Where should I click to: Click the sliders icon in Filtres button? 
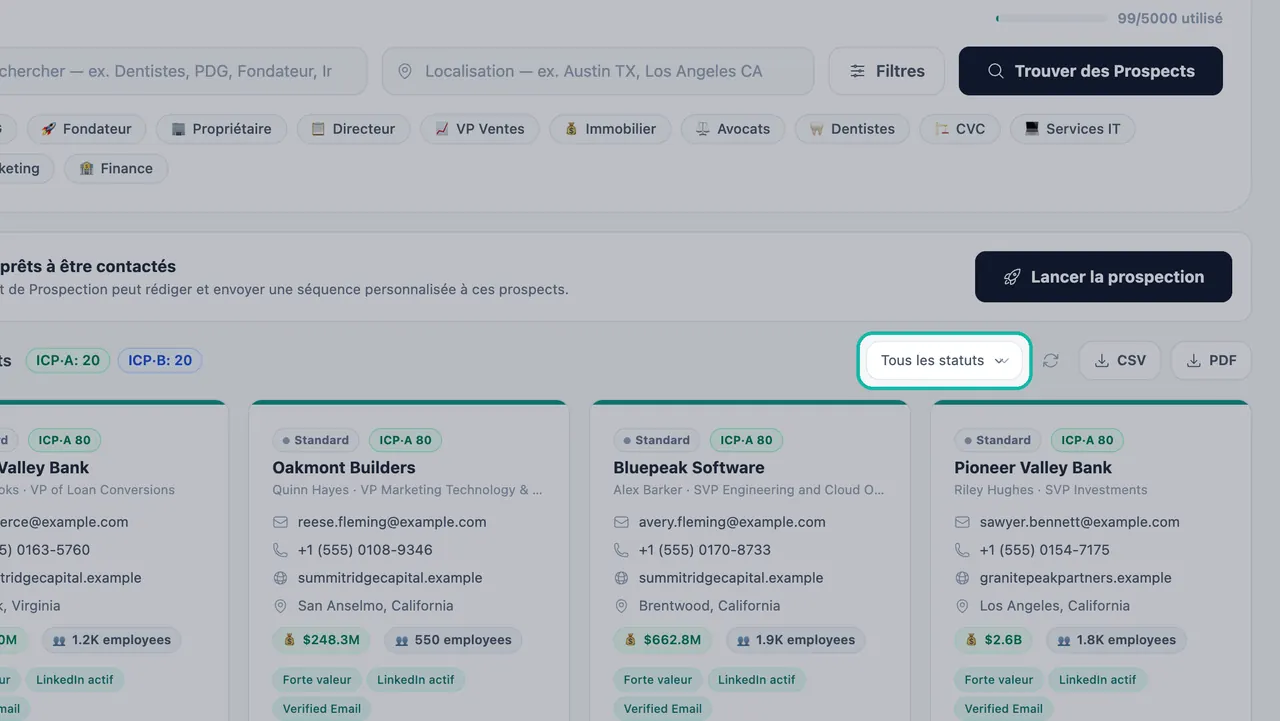(858, 71)
